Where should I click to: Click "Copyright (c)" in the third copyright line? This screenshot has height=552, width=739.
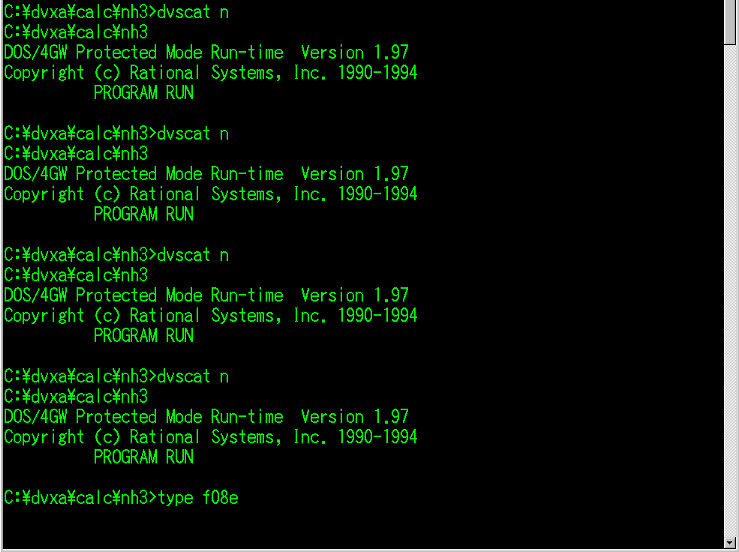tap(62, 315)
